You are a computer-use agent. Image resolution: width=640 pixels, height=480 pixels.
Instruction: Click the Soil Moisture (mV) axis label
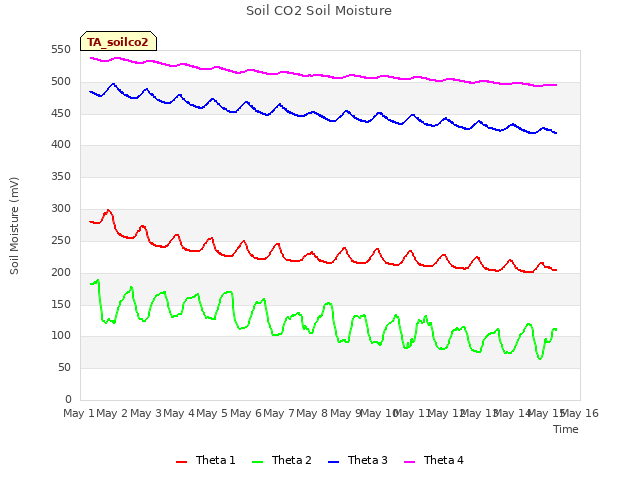pos(14,226)
